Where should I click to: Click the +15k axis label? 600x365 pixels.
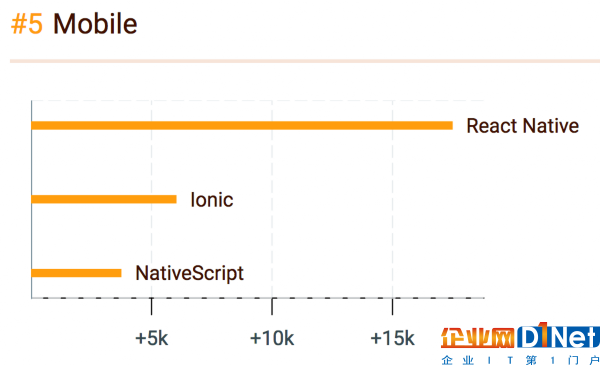[x=392, y=338]
